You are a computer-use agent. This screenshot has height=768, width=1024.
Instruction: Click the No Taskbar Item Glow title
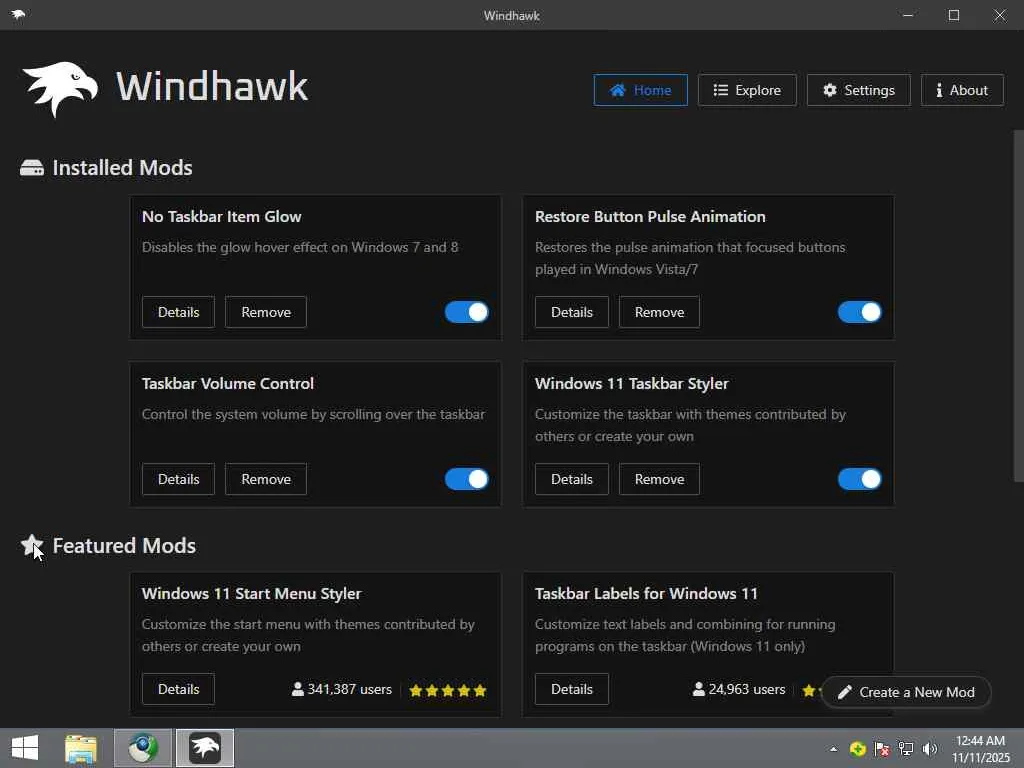point(221,217)
